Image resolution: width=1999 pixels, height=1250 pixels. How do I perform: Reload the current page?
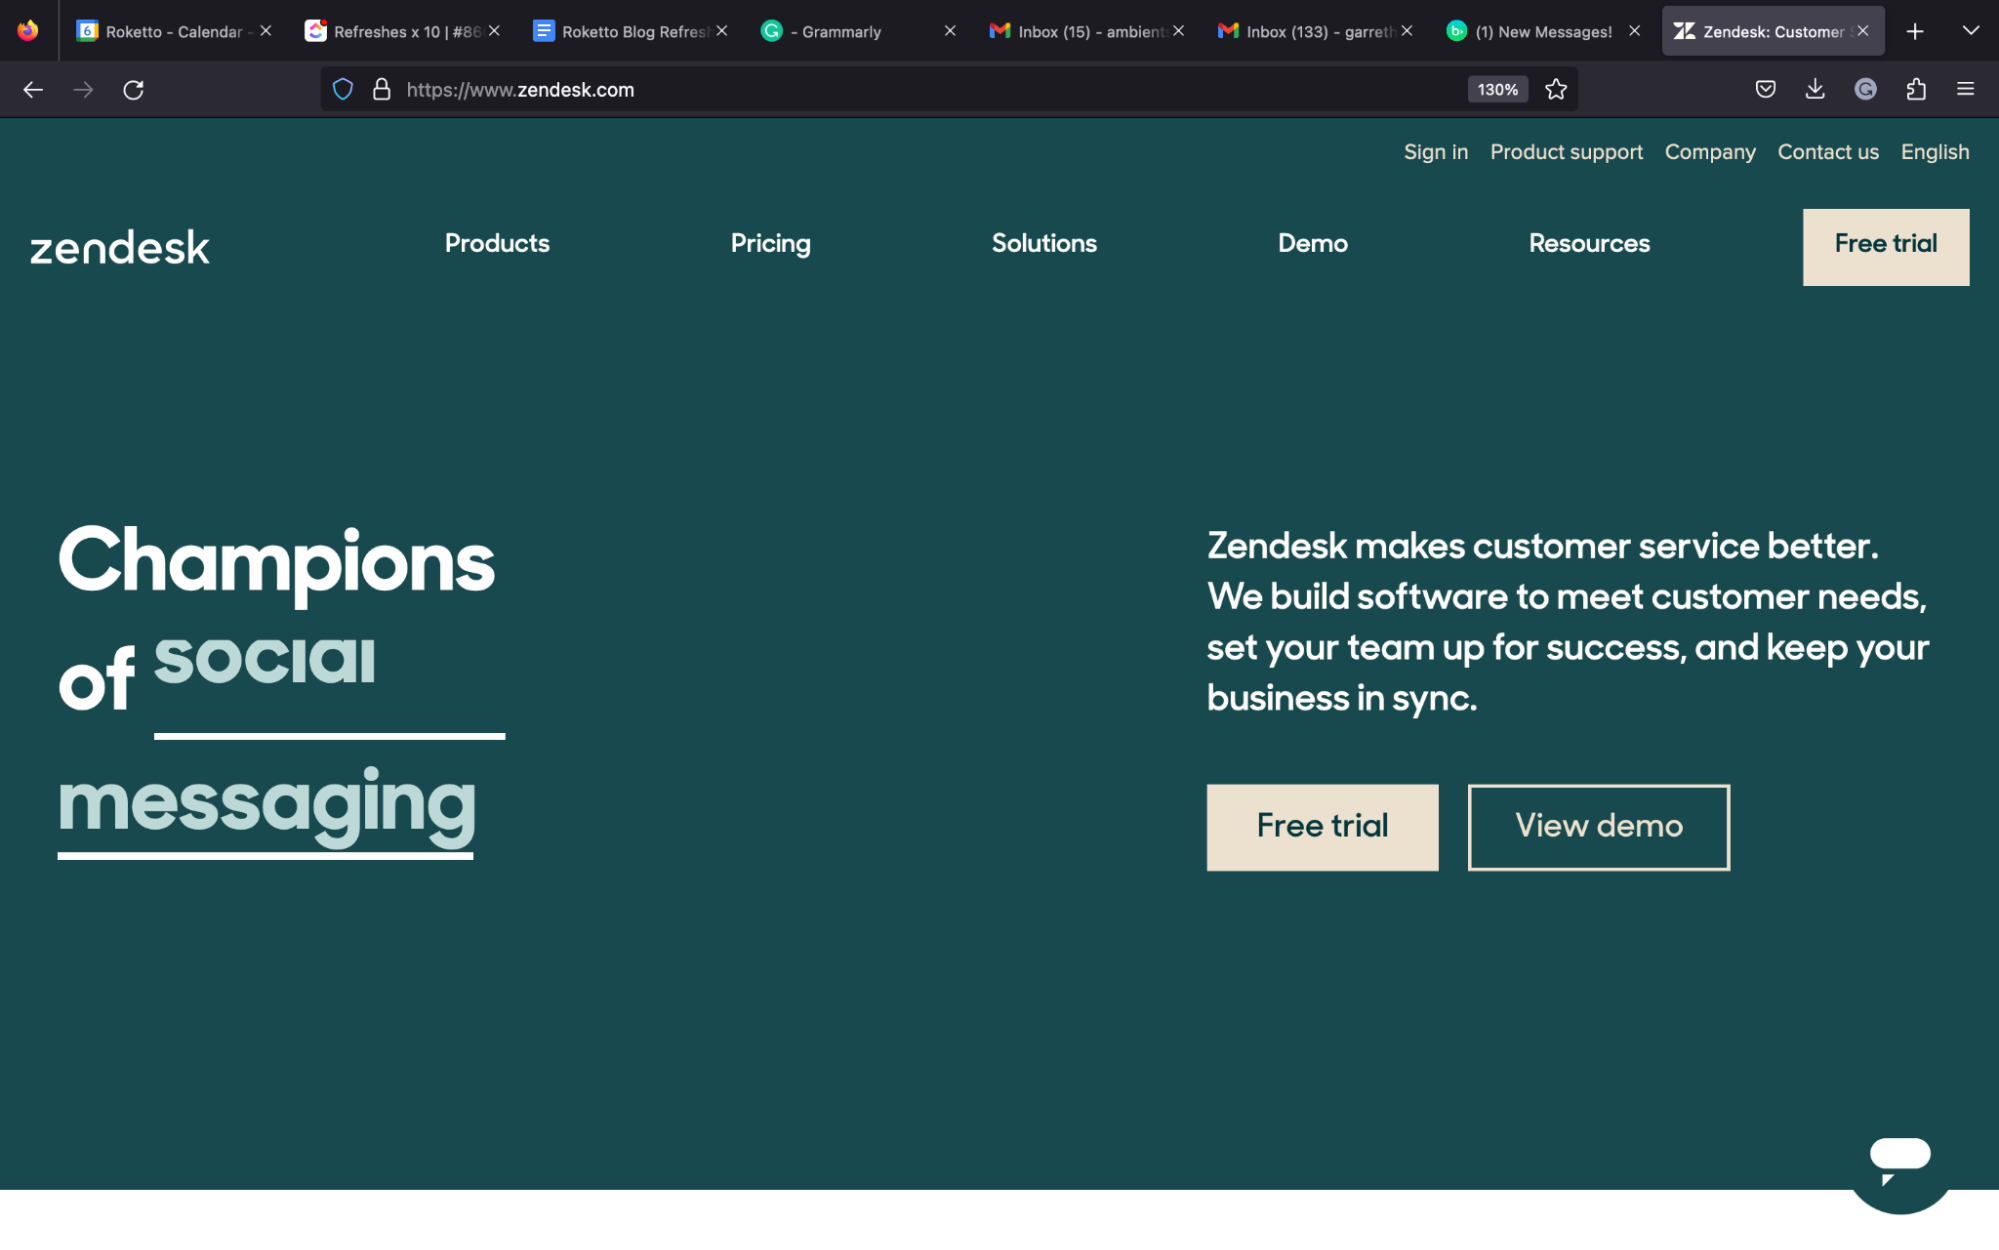click(134, 89)
